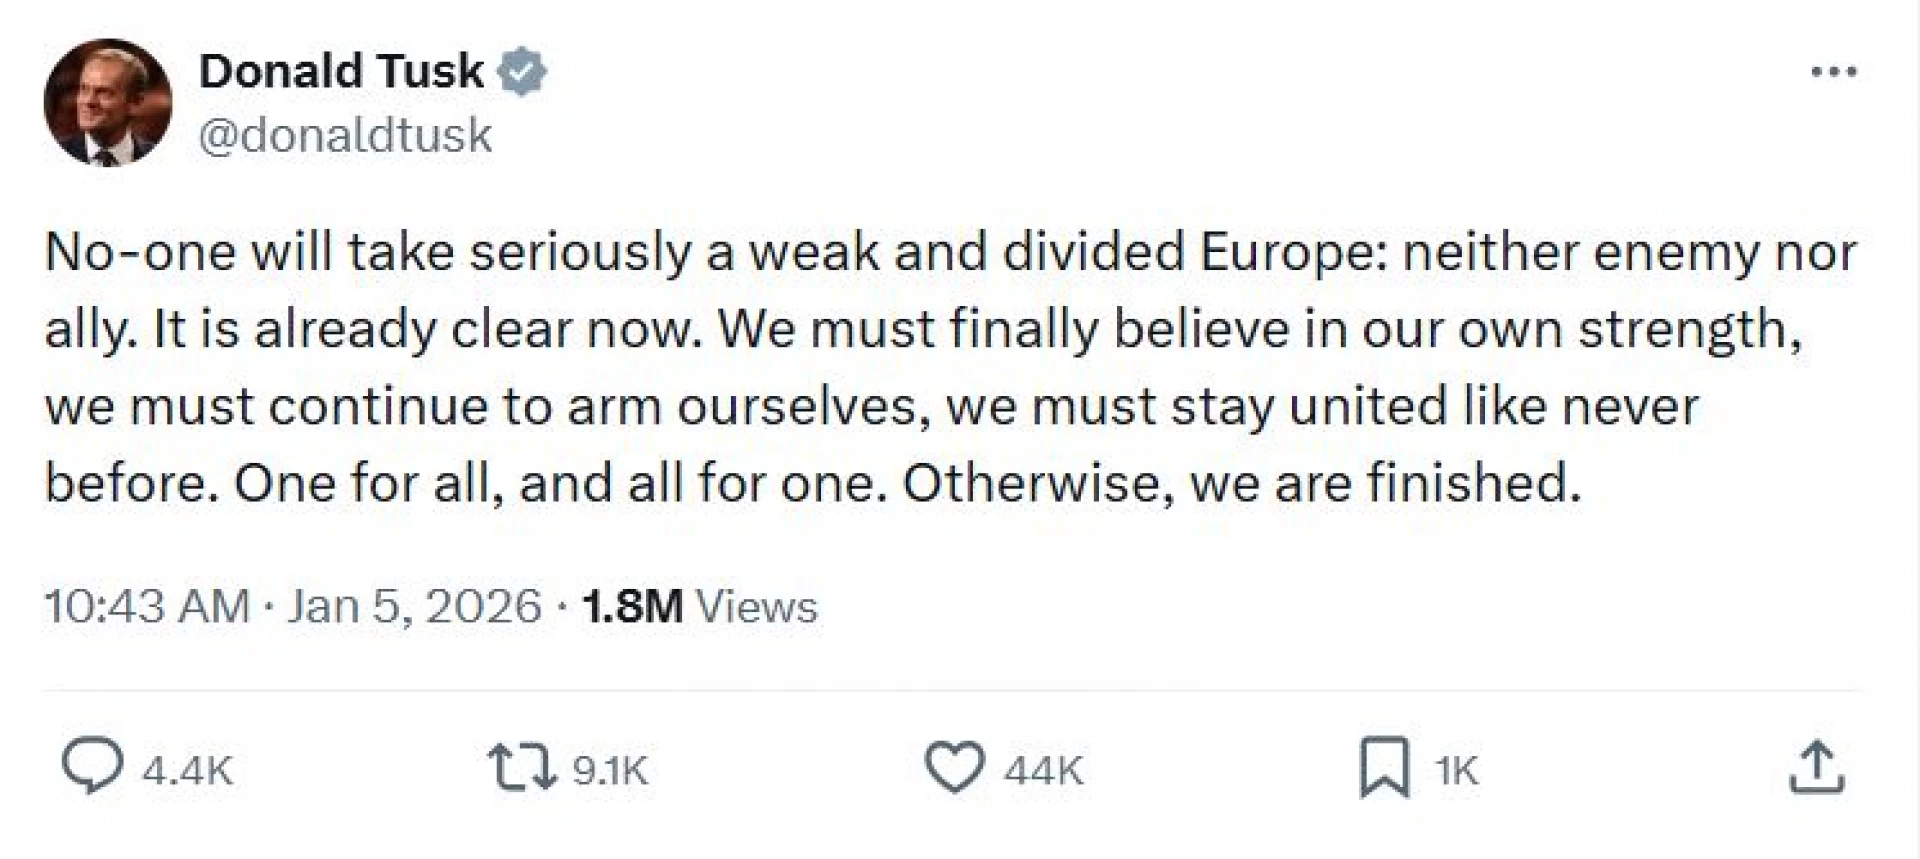This screenshot has width=1920, height=859.
Task: Click the 9.1K reposts count
Action: [x=610, y=771]
